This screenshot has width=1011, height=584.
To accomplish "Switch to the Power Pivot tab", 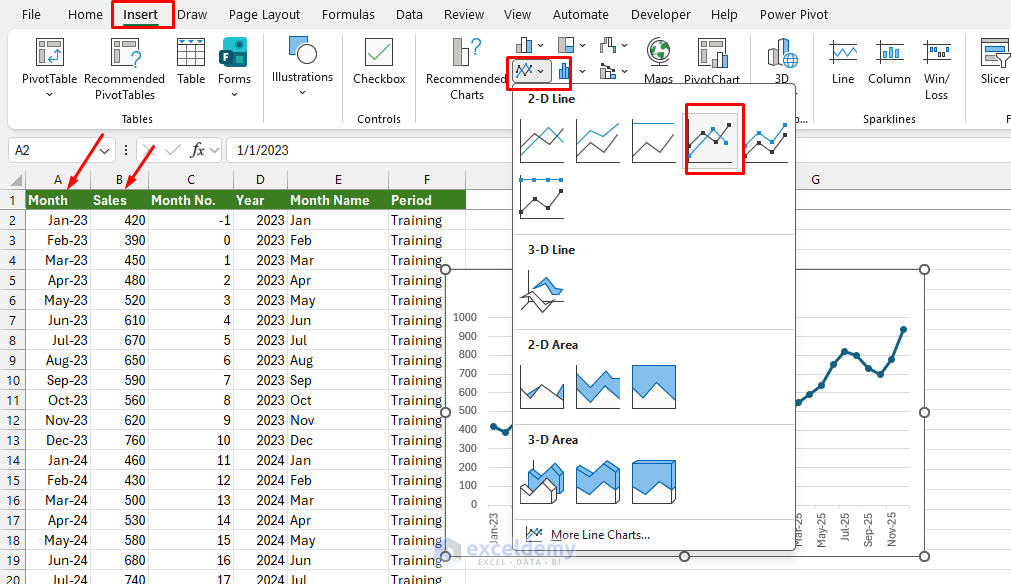I will pyautogui.click(x=794, y=14).
